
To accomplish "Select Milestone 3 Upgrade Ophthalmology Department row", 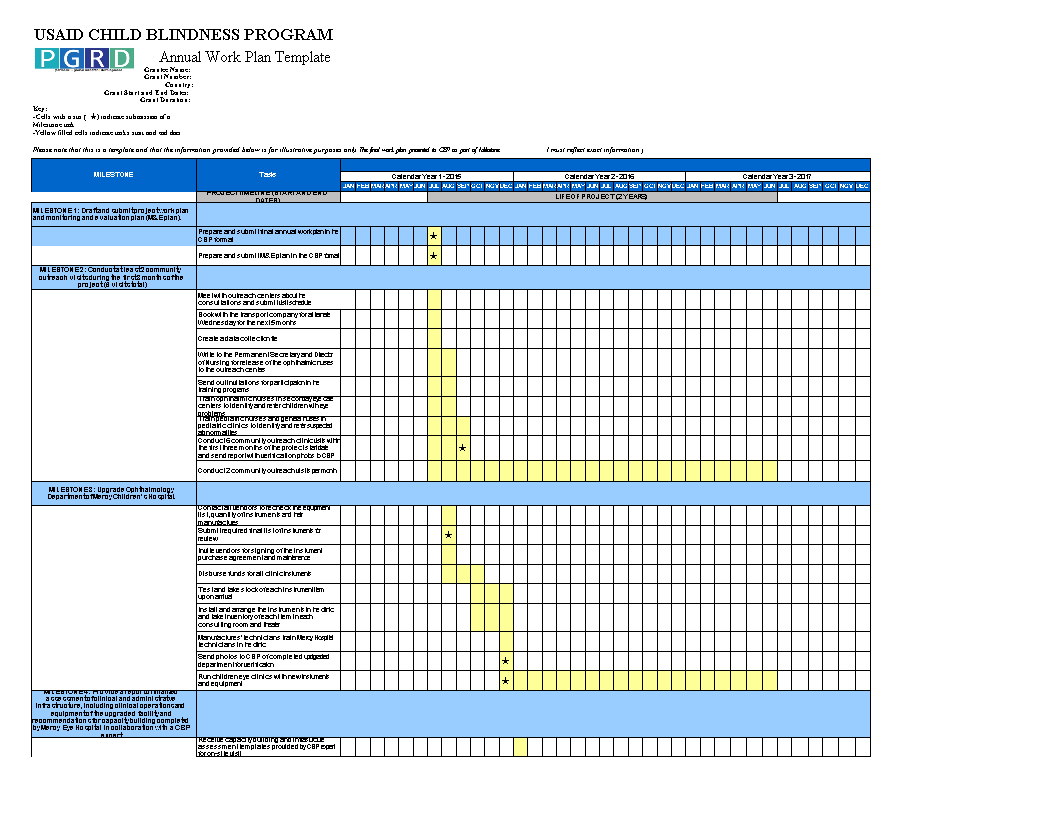I will click(x=114, y=492).
